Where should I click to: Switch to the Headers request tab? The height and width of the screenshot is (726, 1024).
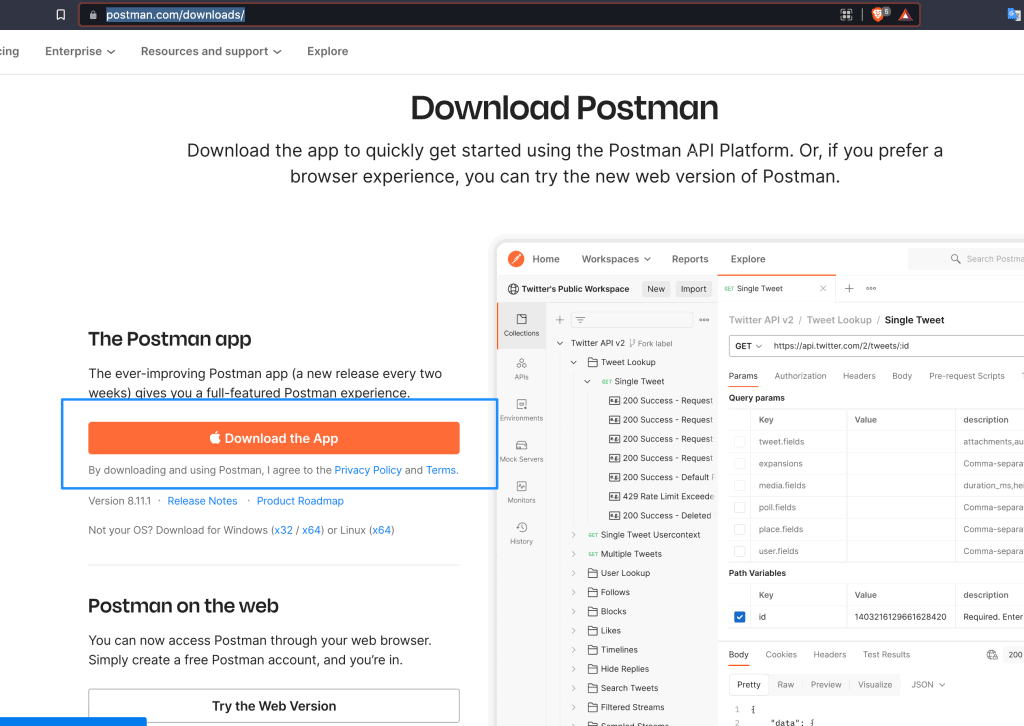tap(859, 376)
